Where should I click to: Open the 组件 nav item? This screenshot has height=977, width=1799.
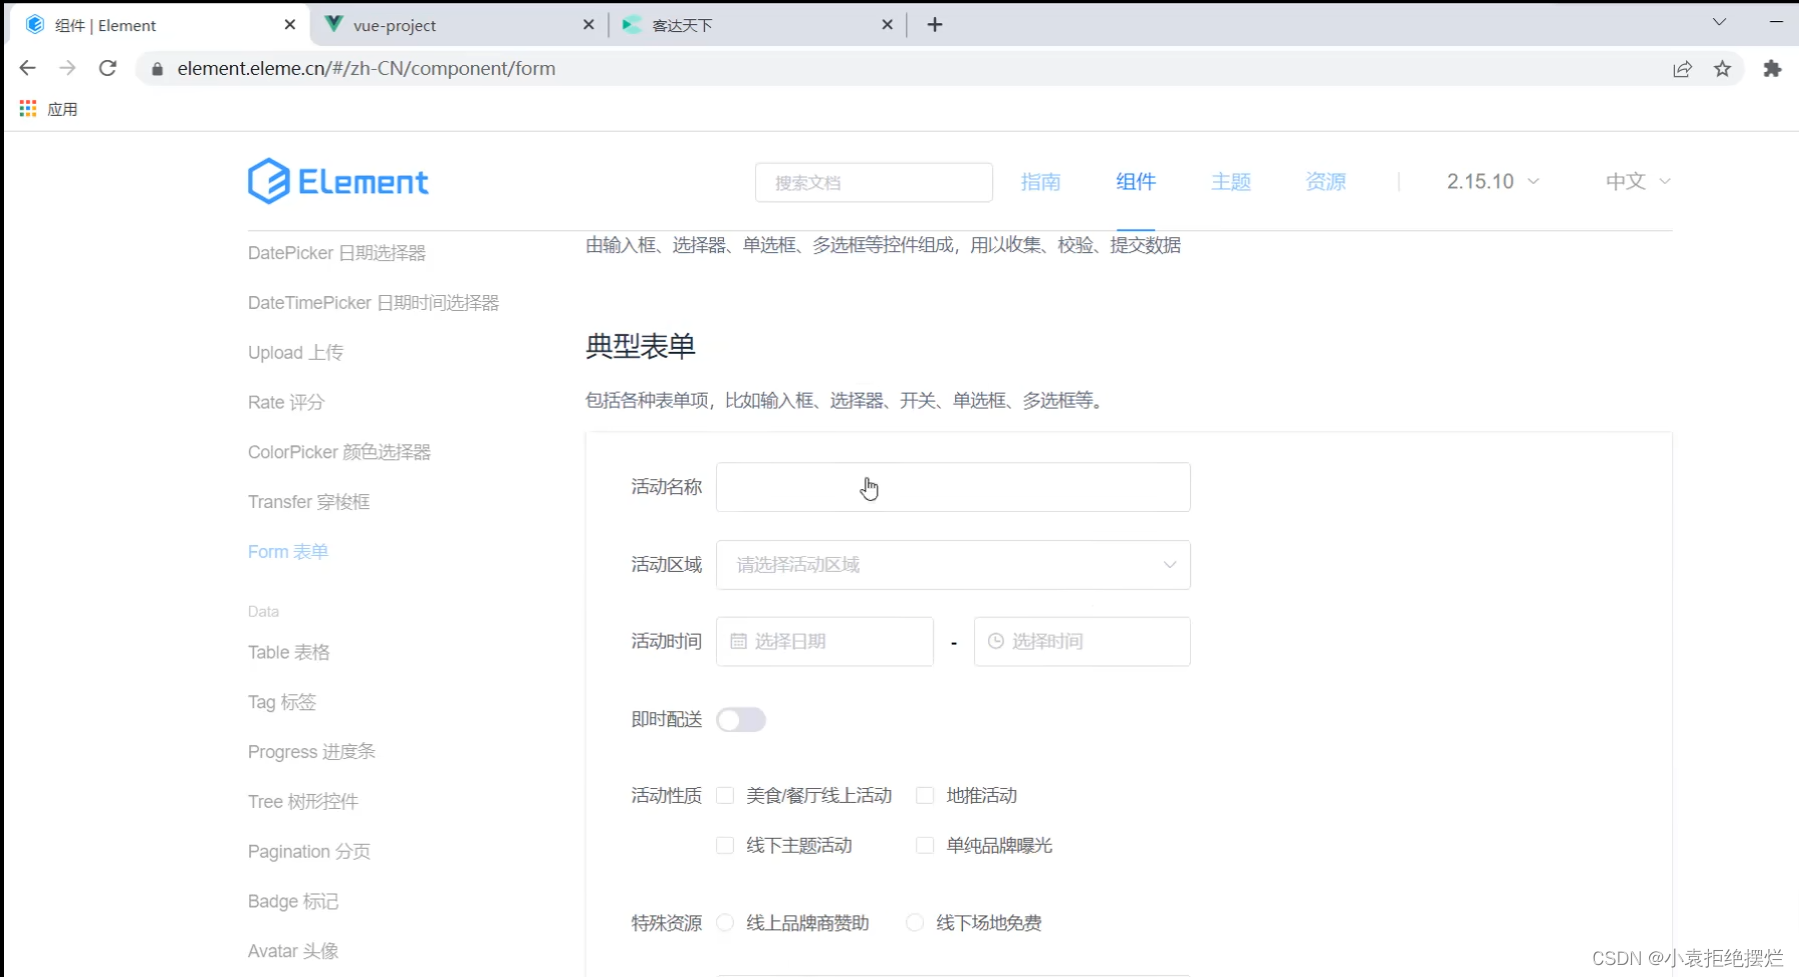[1136, 182]
